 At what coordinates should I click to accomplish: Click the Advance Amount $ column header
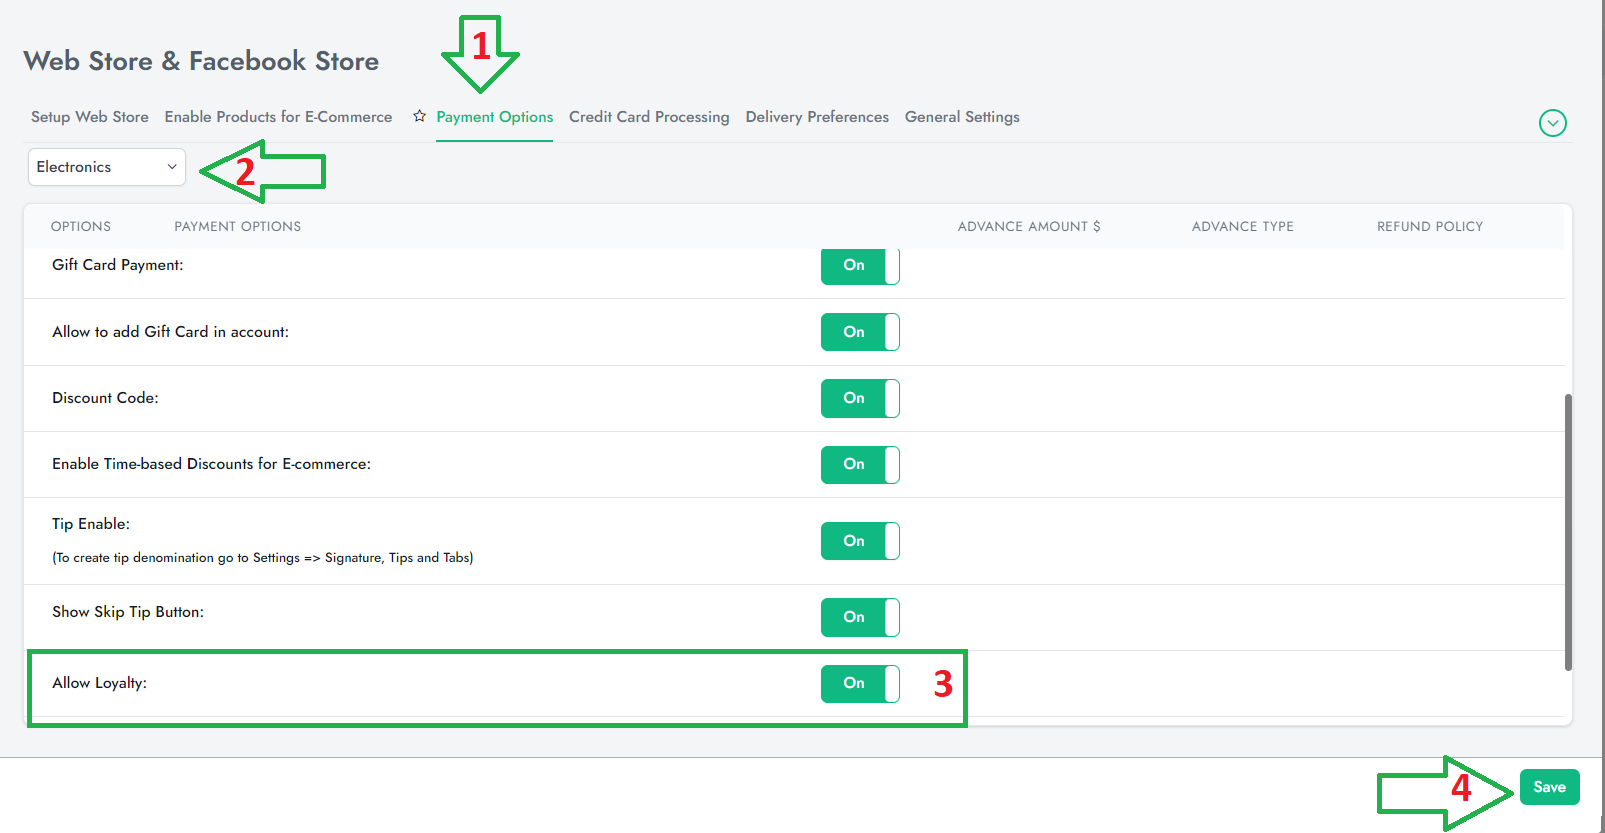[x=1028, y=227]
